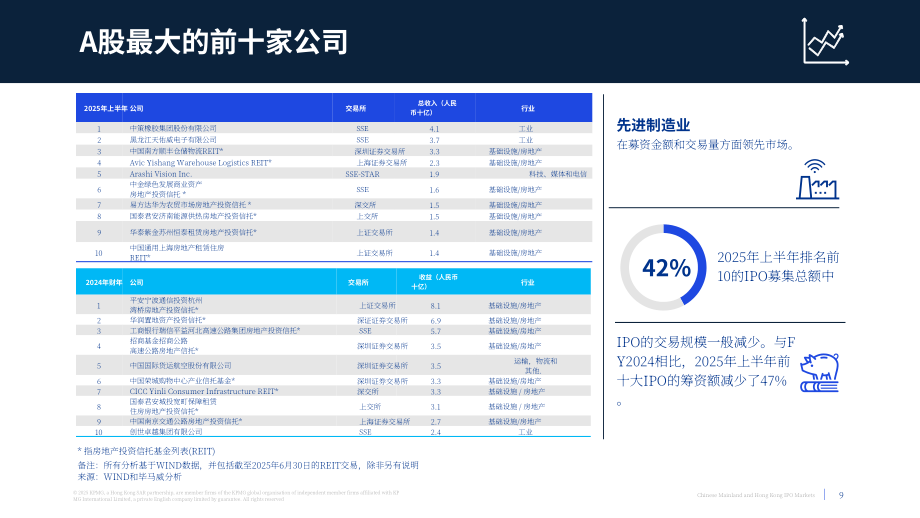The width and height of the screenshot is (920, 518).
Task: Select the row 中策橡胶集团股份有限公司
Action: pyautogui.click(x=334, y=128)
